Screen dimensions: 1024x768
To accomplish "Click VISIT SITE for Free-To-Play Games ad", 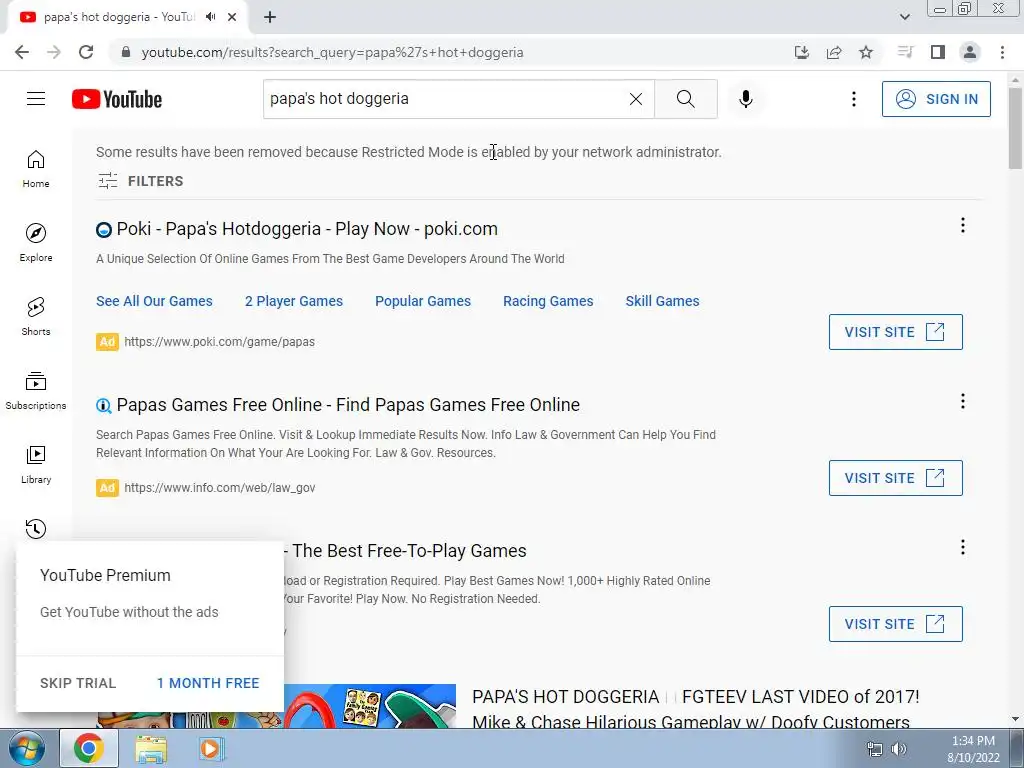I will point(895,624).
